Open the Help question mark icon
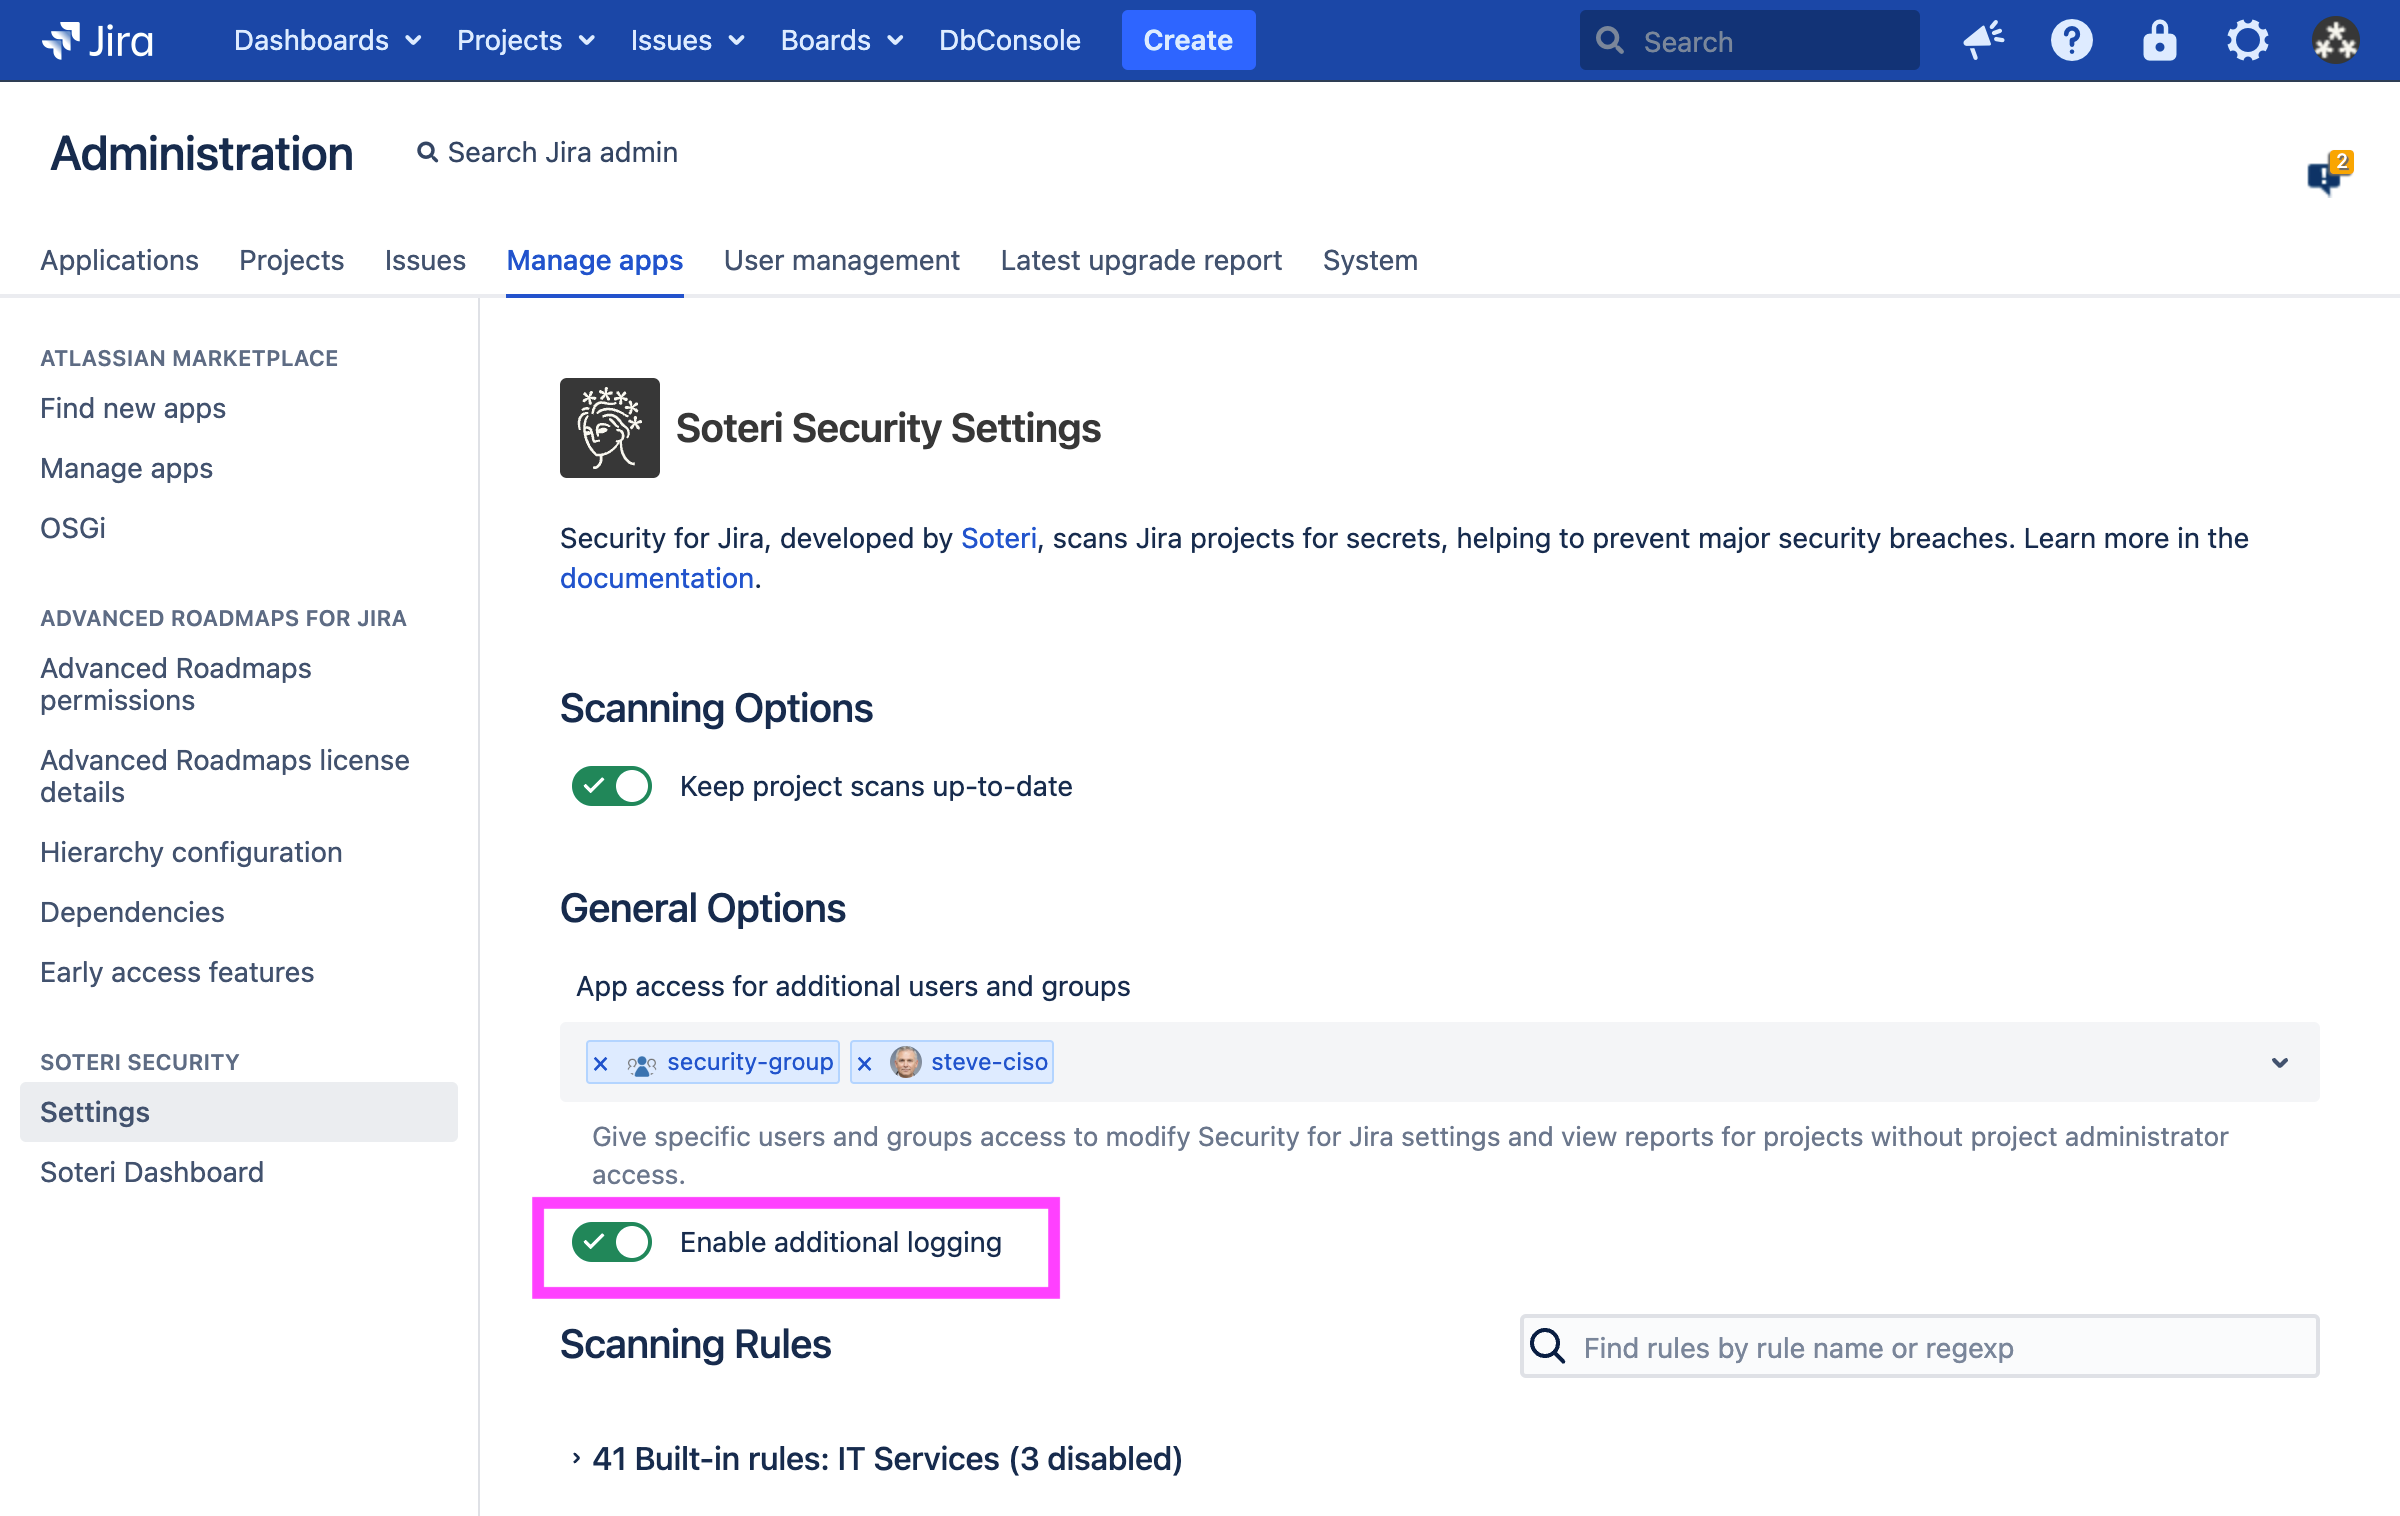2400x1516 pixels. coord(2071,40)
